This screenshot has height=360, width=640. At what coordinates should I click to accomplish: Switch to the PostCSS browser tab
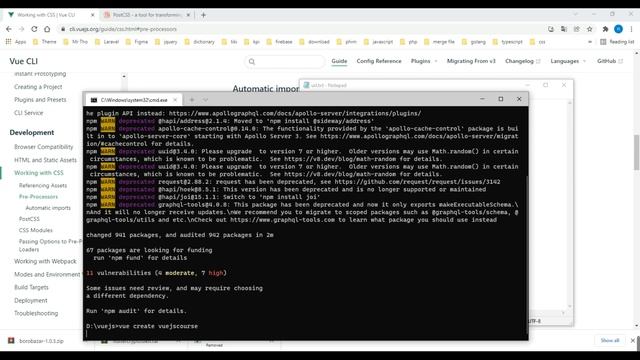coord(146,15)
